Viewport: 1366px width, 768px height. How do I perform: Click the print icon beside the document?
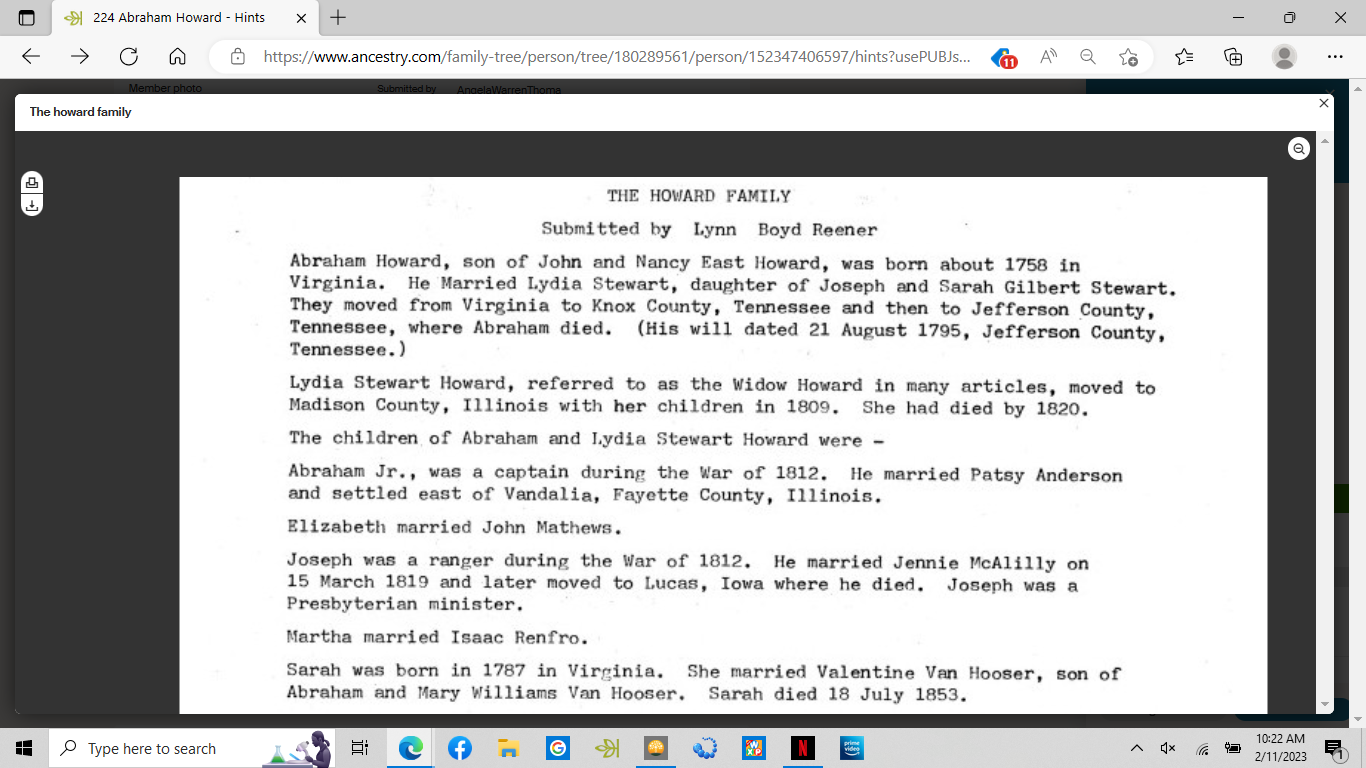pos(32,182)
